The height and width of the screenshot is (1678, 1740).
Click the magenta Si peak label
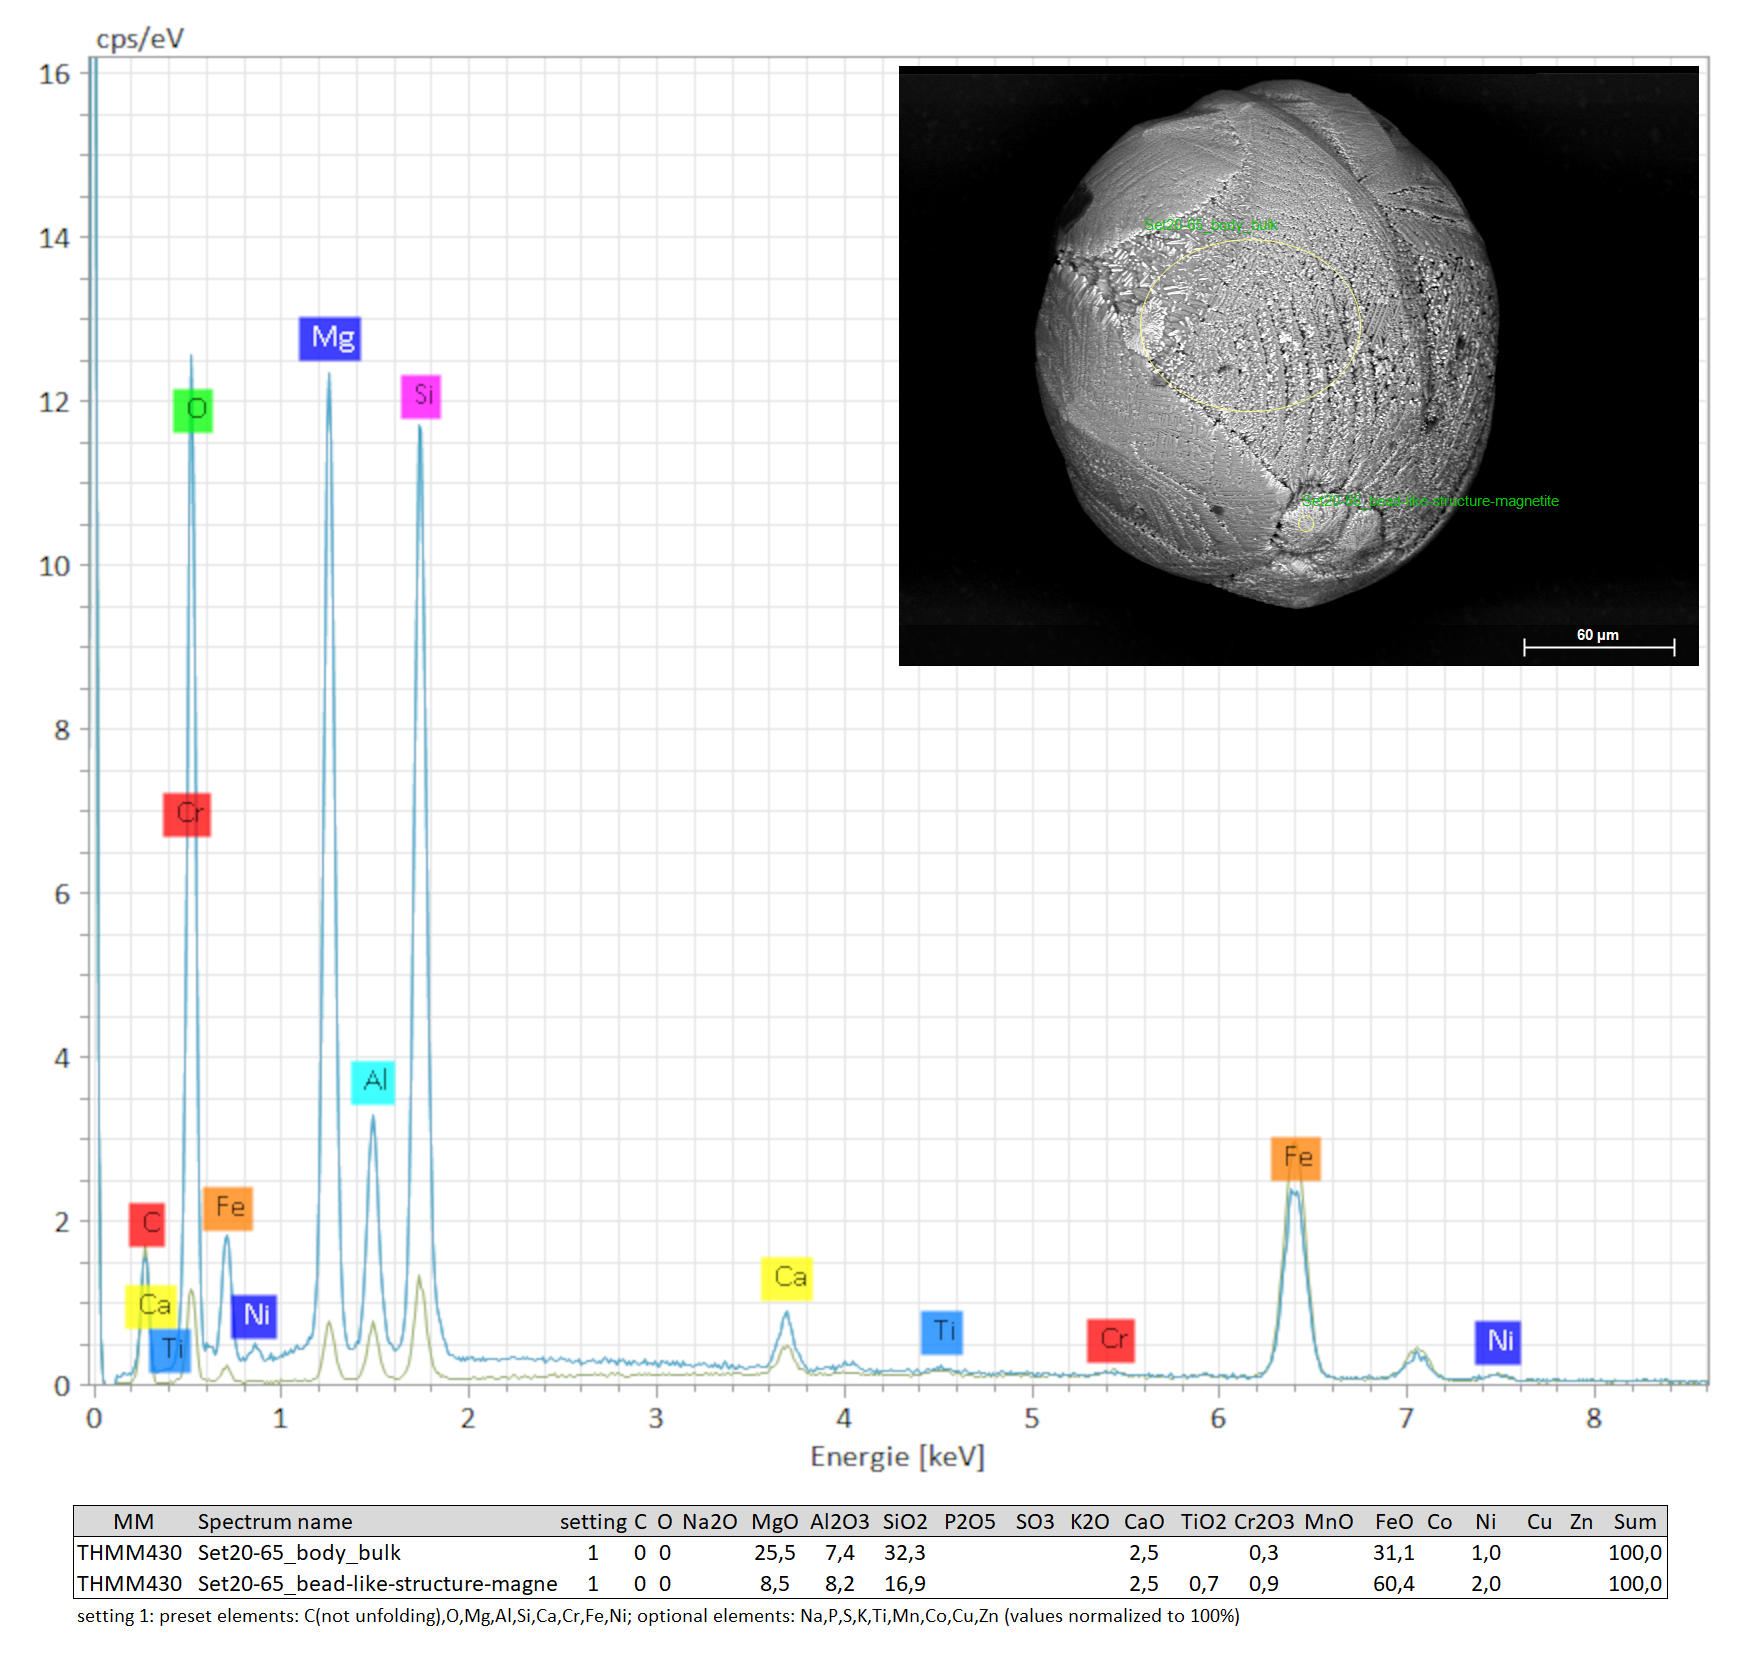(421, 396)
